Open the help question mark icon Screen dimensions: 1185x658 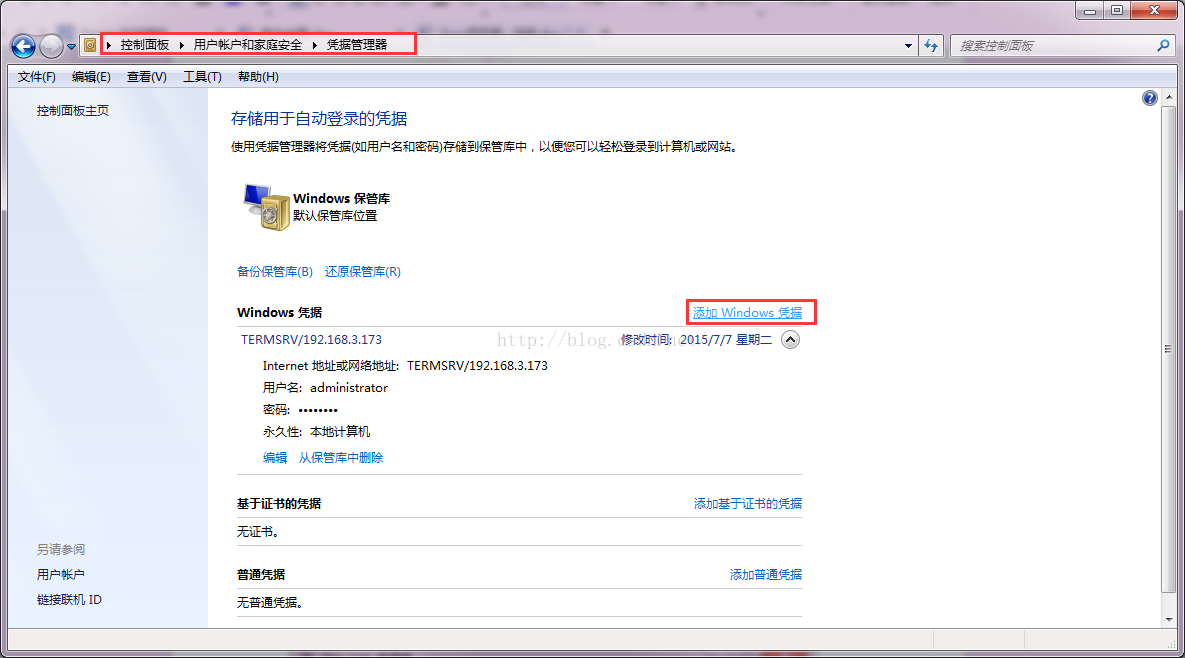pyautogui.click(x=1149, y=98)
